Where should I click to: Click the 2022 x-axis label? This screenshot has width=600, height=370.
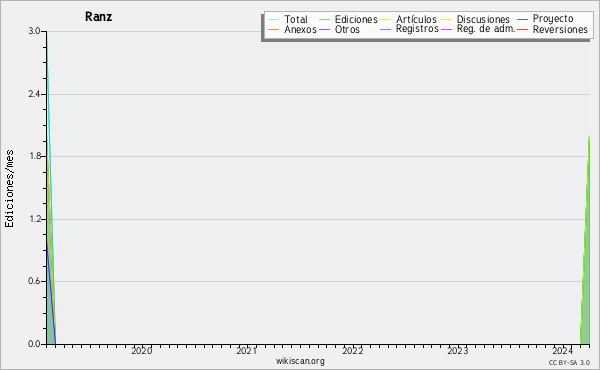(352, 350)
